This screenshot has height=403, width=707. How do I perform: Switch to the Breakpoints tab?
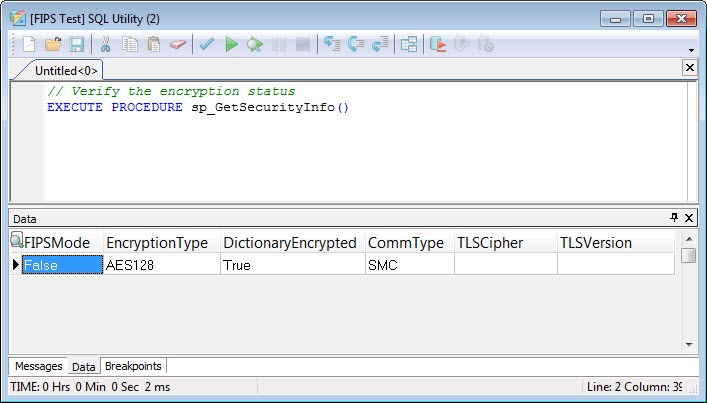pos(133,366)
